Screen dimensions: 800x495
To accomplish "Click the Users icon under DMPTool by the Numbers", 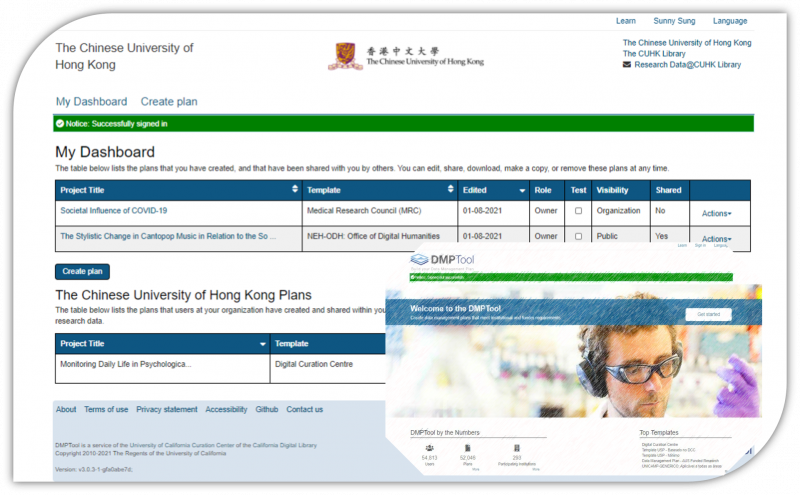I will (x=429, y=448).
